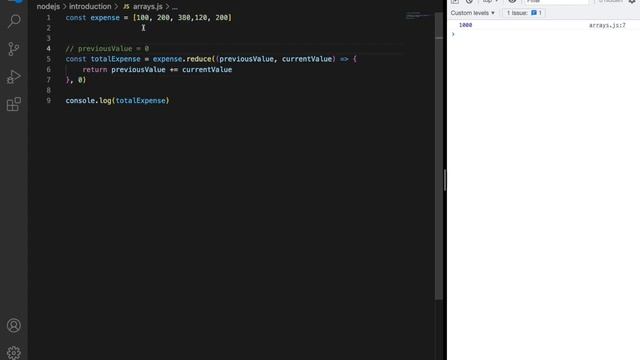The width and height of the screenshot is (640, 360).
Task: Open the arrays.js:7 source link
Action: 607,25
